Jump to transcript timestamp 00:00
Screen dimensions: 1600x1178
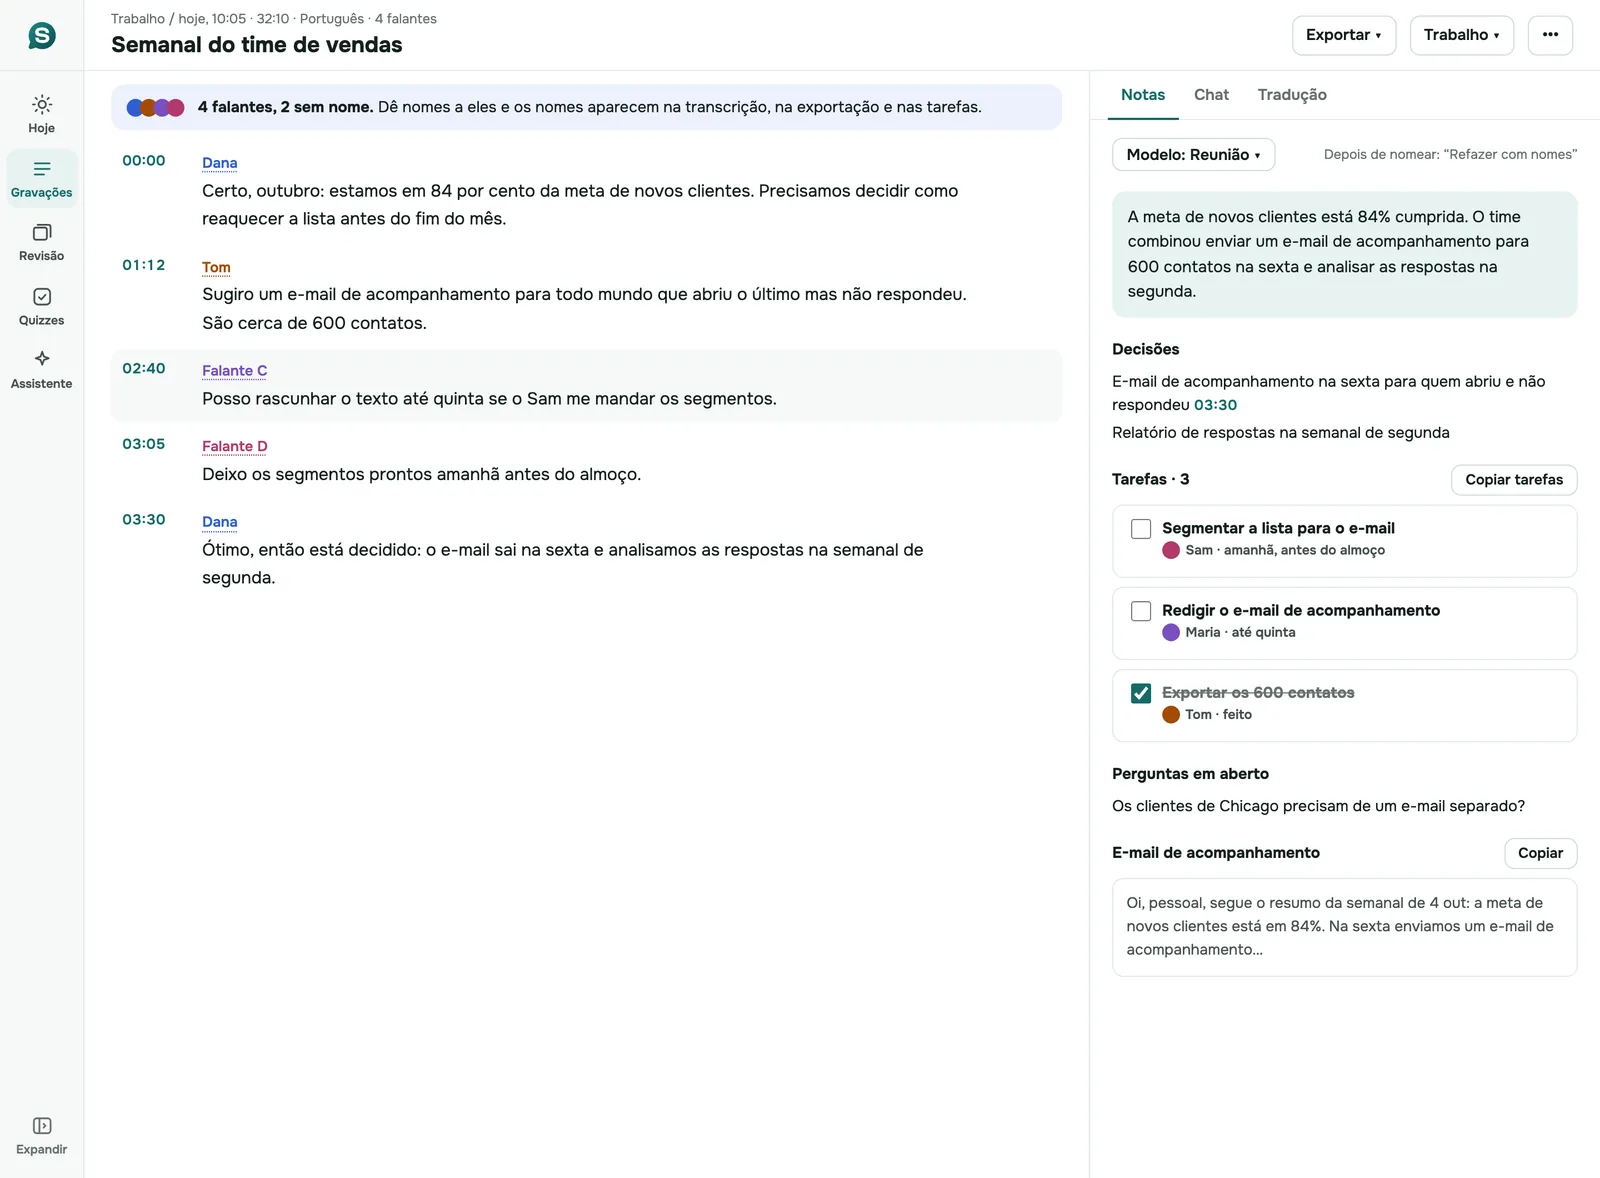click(x=144, y=161)
